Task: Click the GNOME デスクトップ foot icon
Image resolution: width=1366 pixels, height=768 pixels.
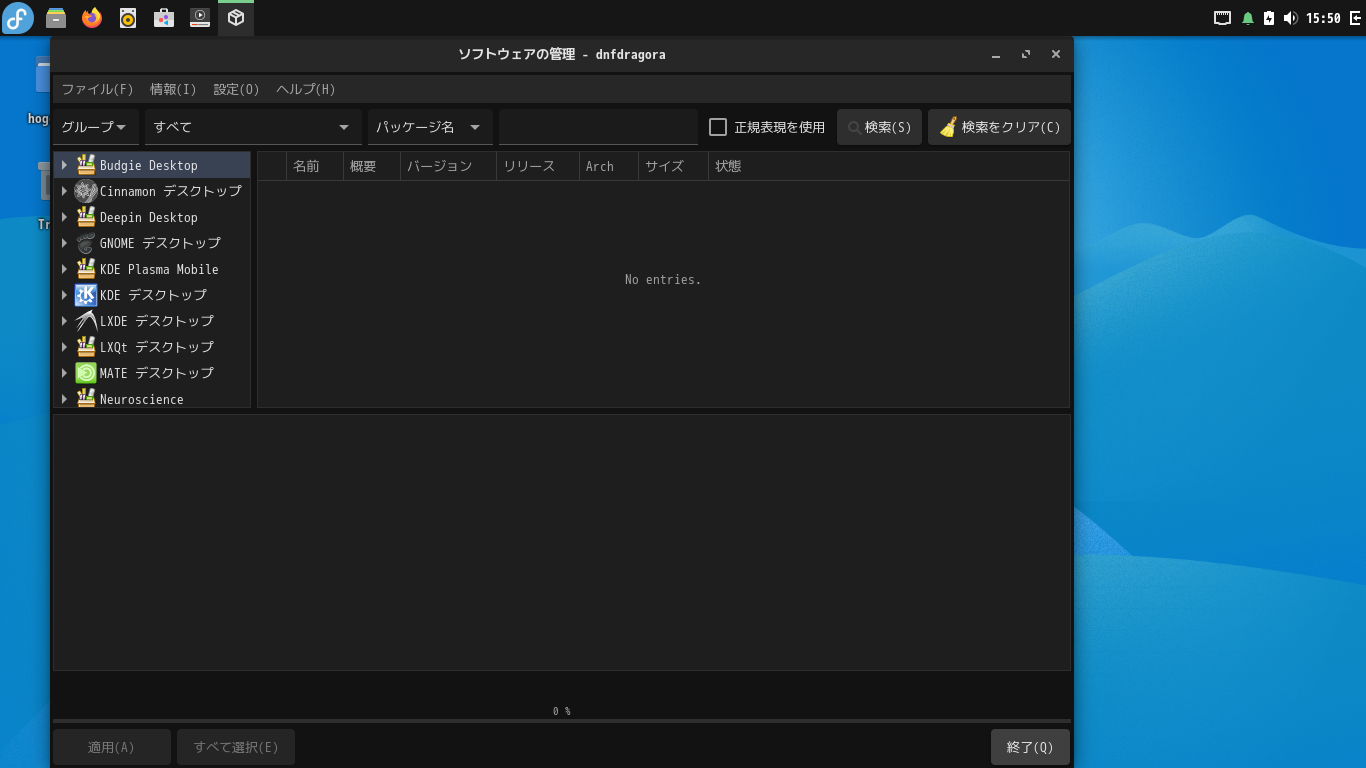Action: coord(86,243)
